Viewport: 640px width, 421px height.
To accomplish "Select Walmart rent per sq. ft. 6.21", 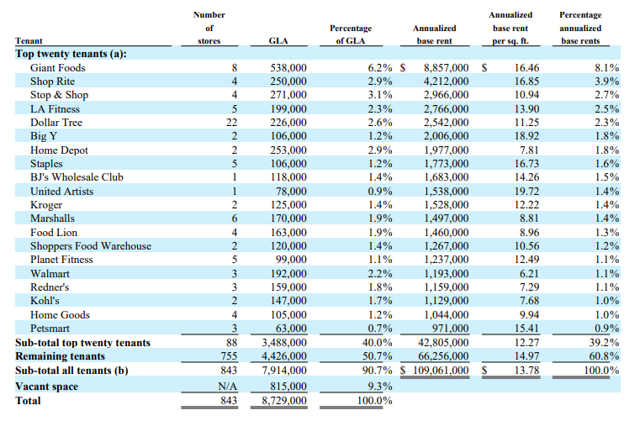I will (x=529, y=274).
